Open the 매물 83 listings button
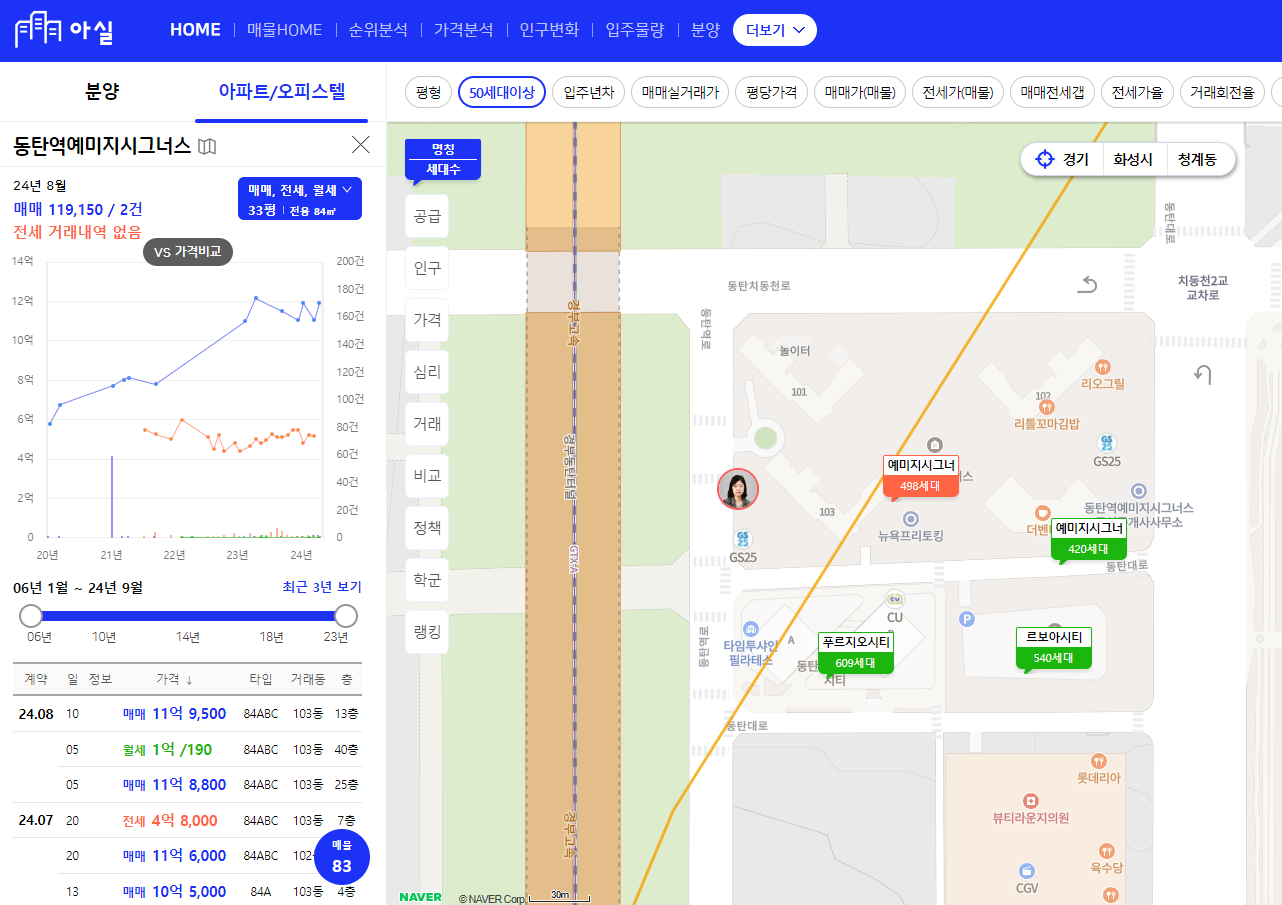Screen dimensions: 1282x905 pos(341,856)
